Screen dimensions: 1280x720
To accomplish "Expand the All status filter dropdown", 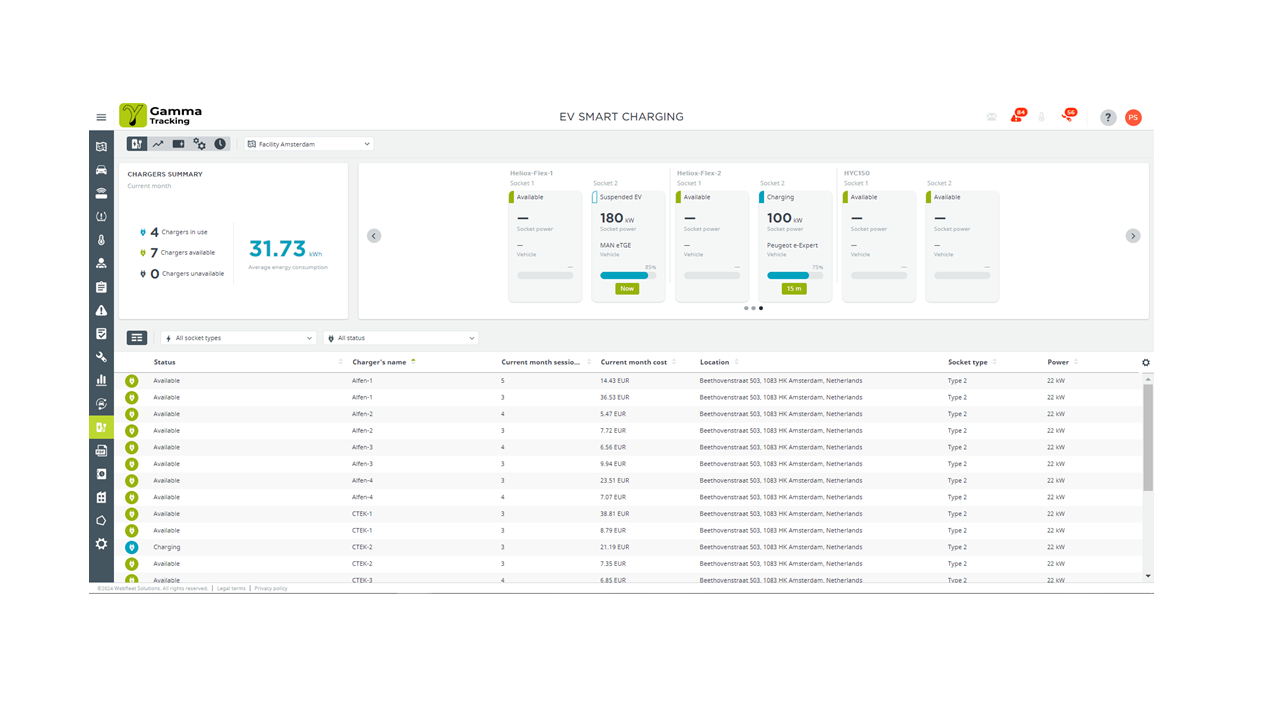I will [x=401, y=338].
